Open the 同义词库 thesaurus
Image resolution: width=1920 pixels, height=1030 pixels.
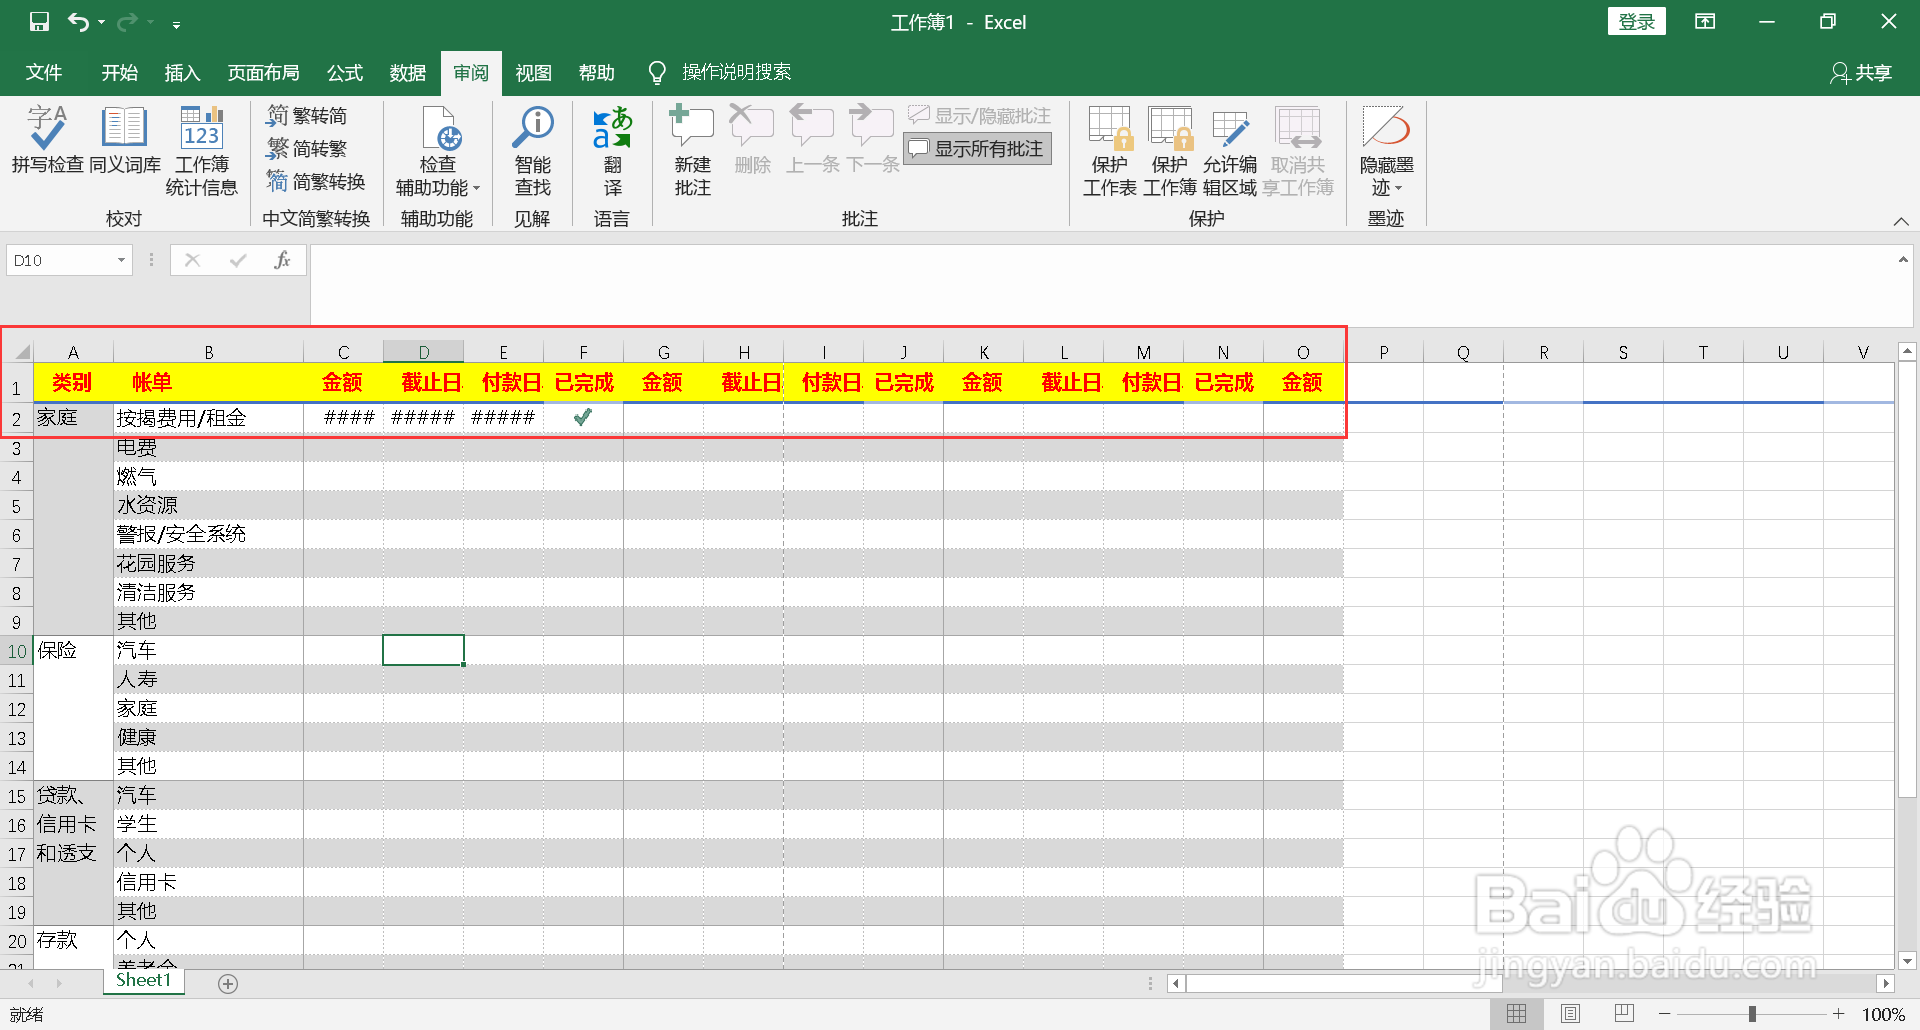(x=124, y=148)
